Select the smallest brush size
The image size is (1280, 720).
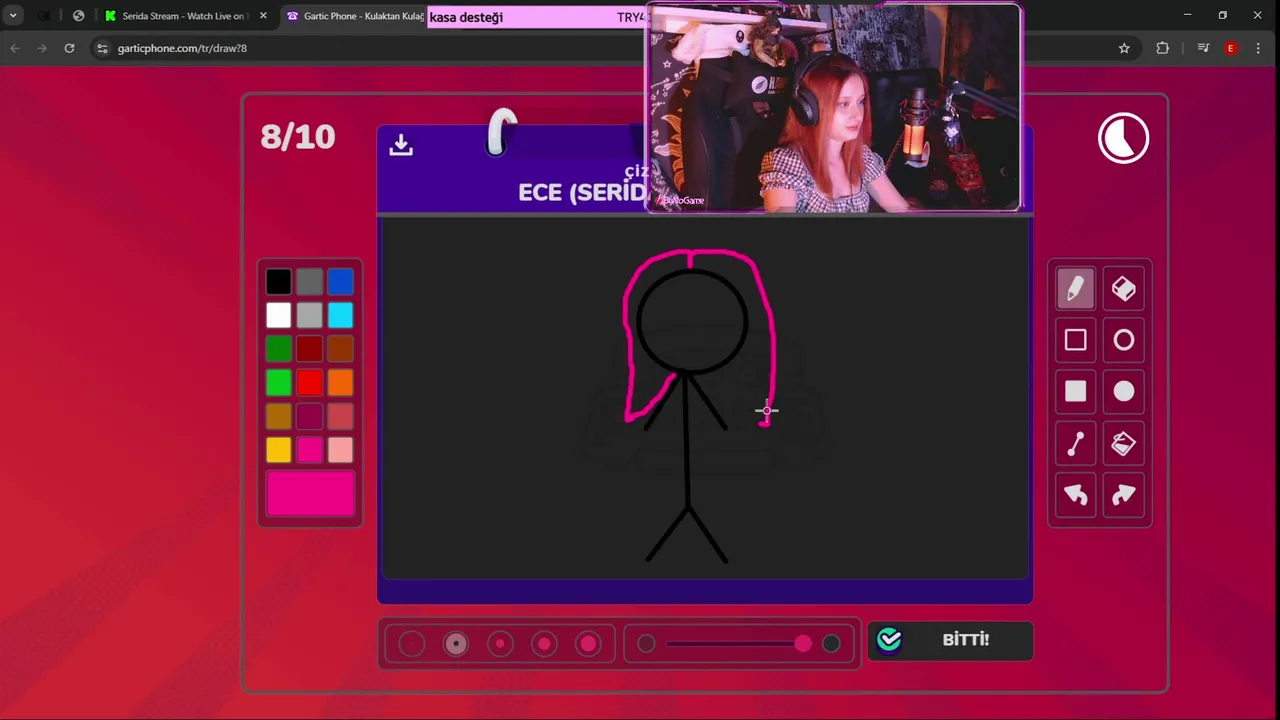coord(412,644)
